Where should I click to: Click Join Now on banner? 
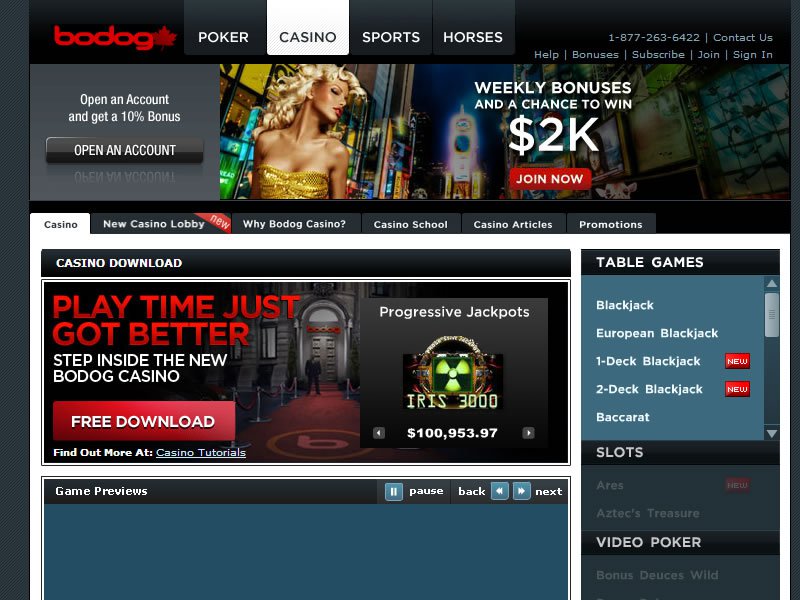[x=549, y=179]
